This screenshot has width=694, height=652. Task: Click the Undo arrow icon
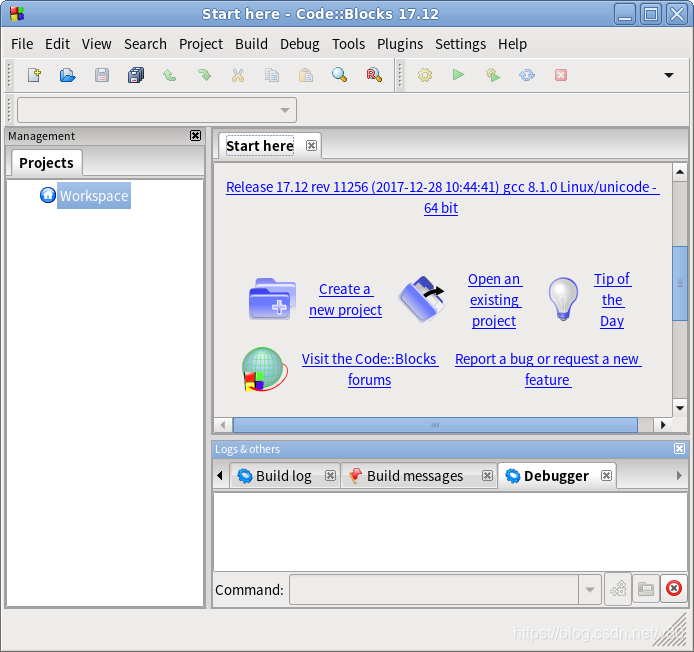170,75
